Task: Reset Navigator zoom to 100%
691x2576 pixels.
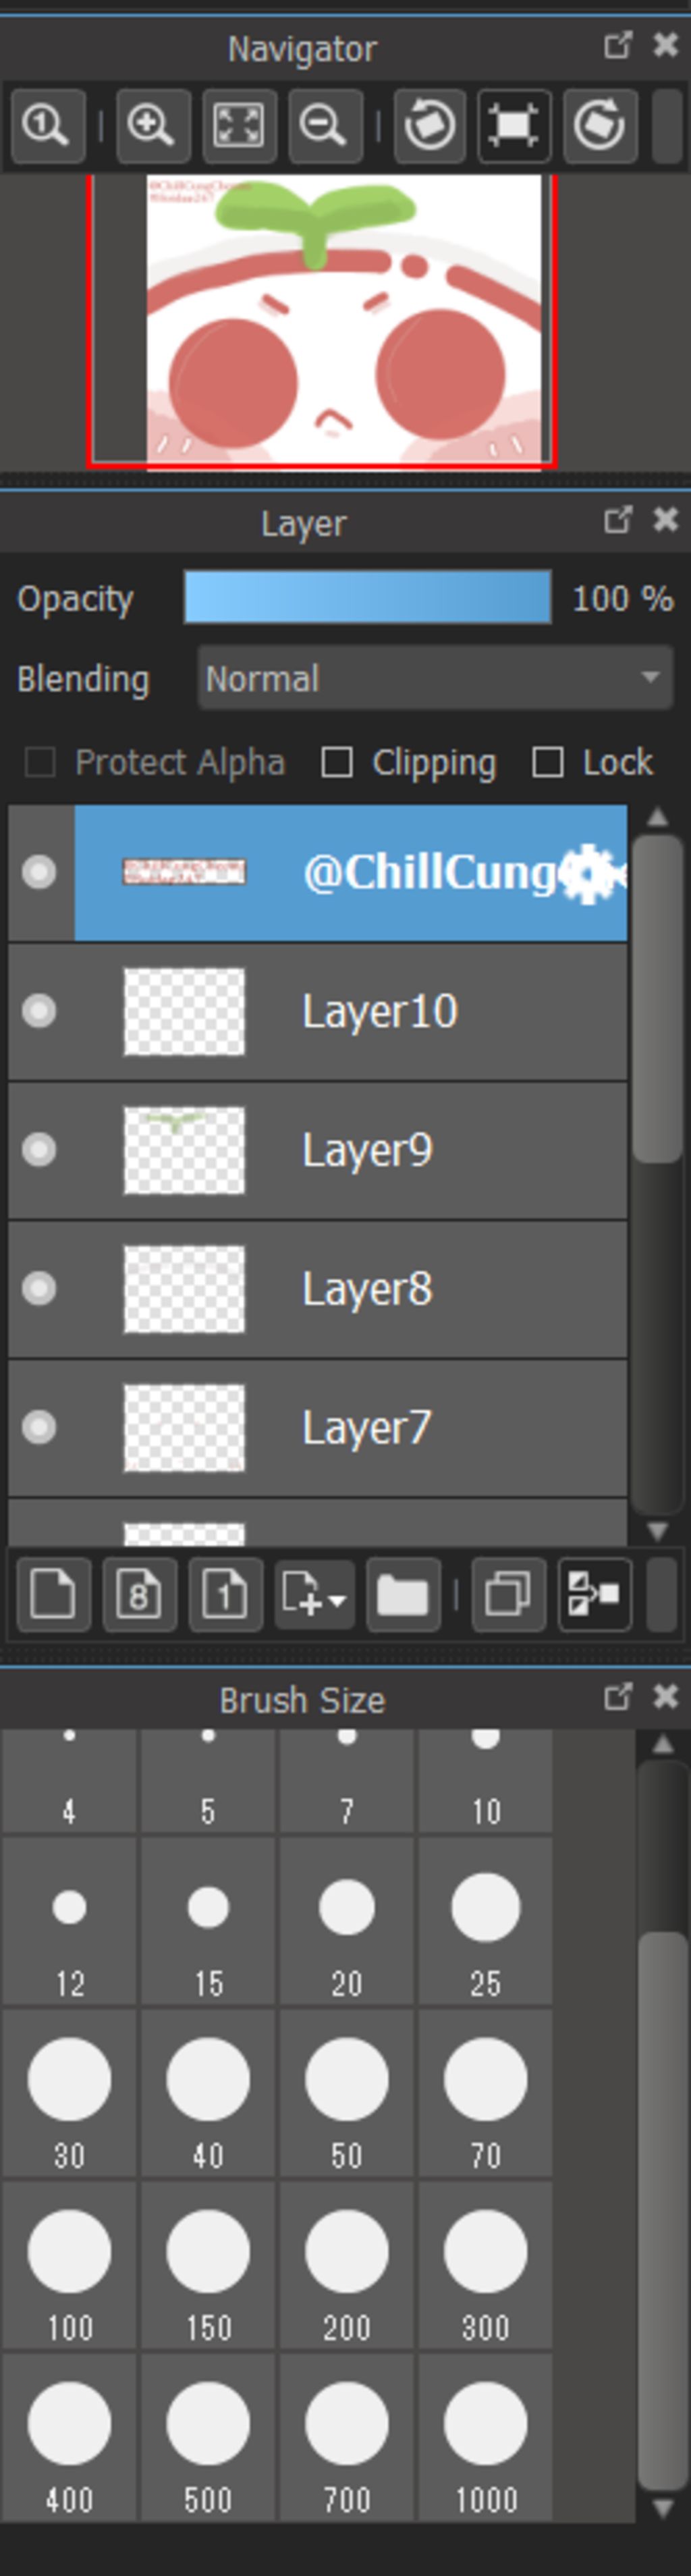Action: click(46, 126)
